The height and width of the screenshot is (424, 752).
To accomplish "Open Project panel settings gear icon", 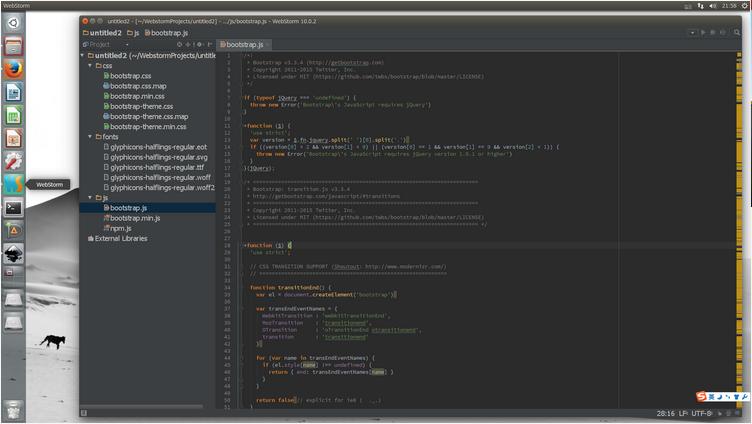I will (200, 45).
